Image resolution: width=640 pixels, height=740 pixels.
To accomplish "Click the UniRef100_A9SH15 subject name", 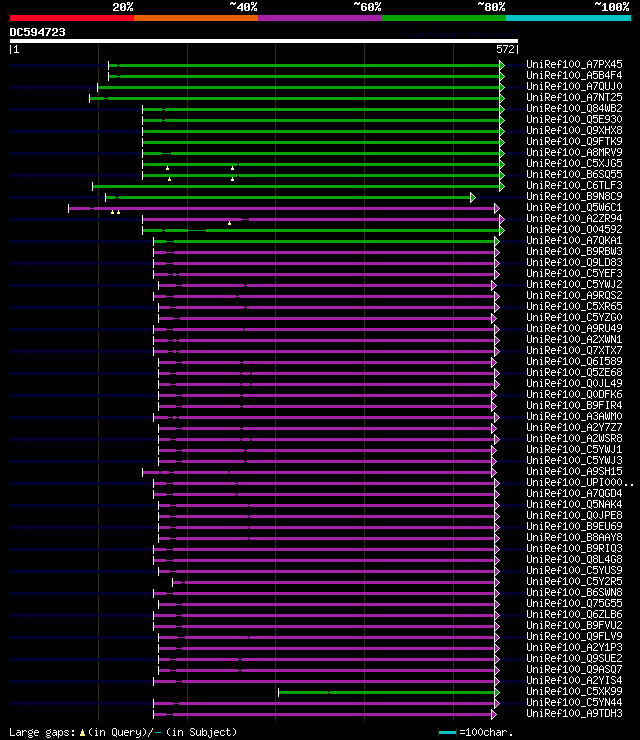I will [x=574, y=471].
